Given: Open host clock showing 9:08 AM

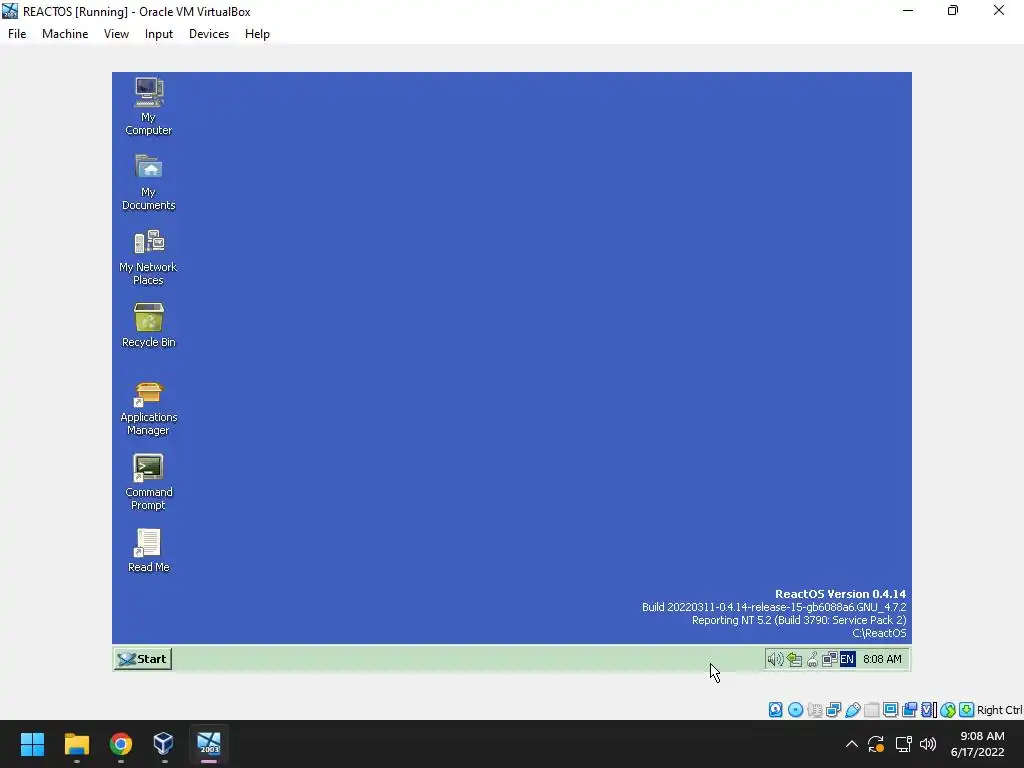Looking at the screenshot, I should (978, 744).
